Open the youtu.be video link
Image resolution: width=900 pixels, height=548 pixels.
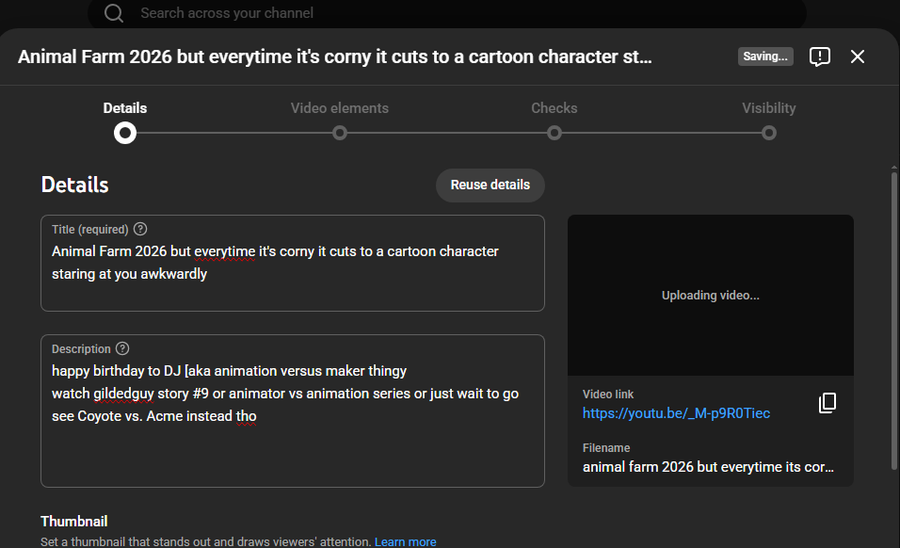click(x=676, y=413)
